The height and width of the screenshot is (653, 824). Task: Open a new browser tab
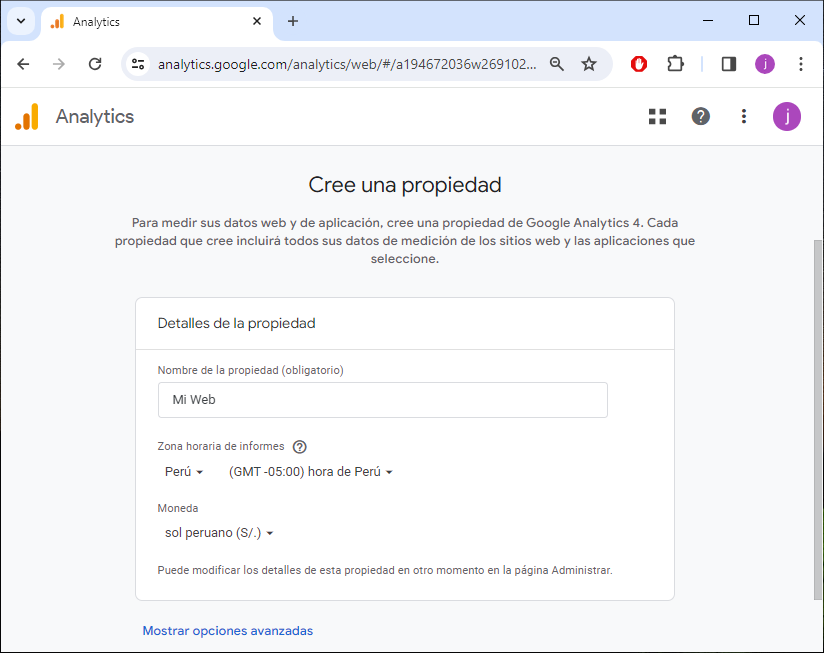(293, 21)
